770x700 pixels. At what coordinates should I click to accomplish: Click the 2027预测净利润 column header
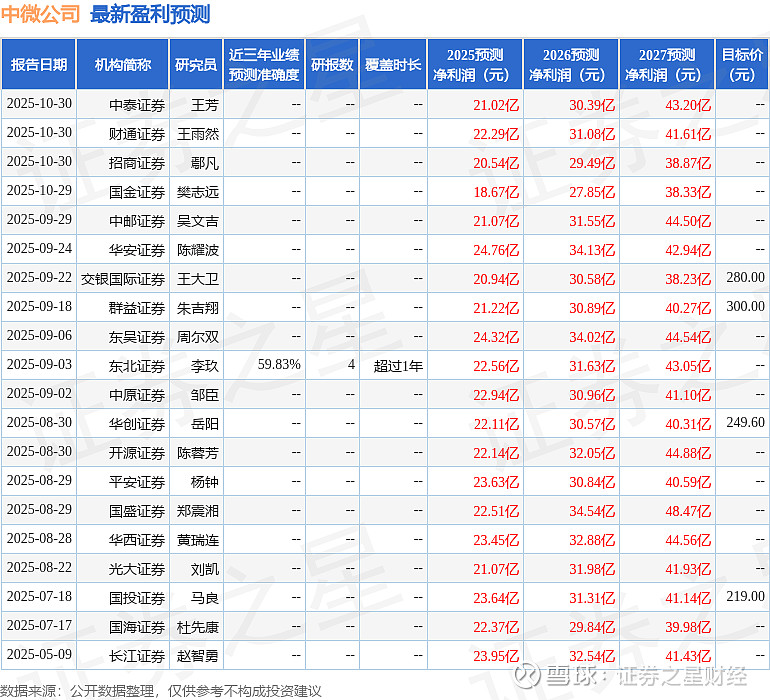click(x=667, y=64)
